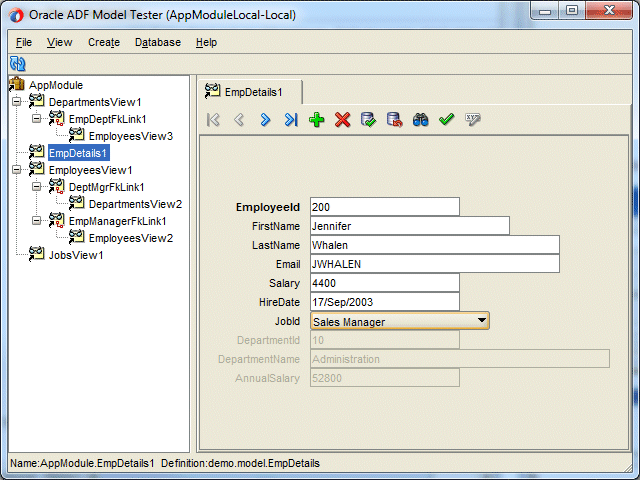Select the EmpDetails1 tab
Image resolution: width=640 pixels, height=480 pixels.
tap(250, 92)
